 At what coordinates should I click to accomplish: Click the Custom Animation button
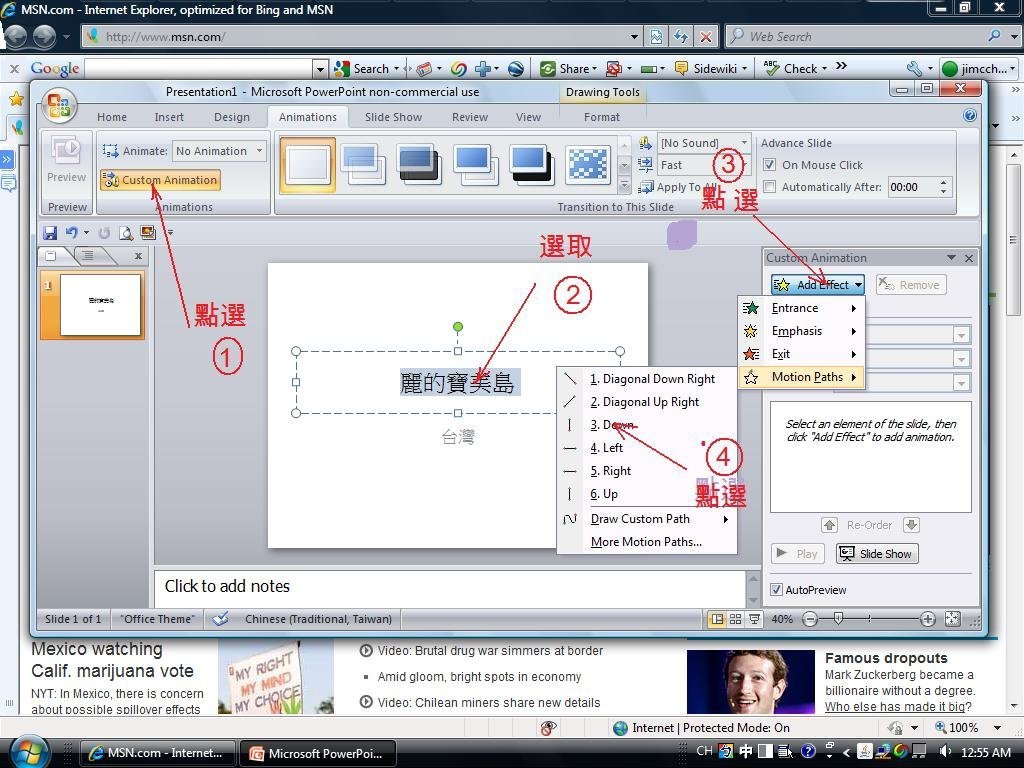[160, 180]
